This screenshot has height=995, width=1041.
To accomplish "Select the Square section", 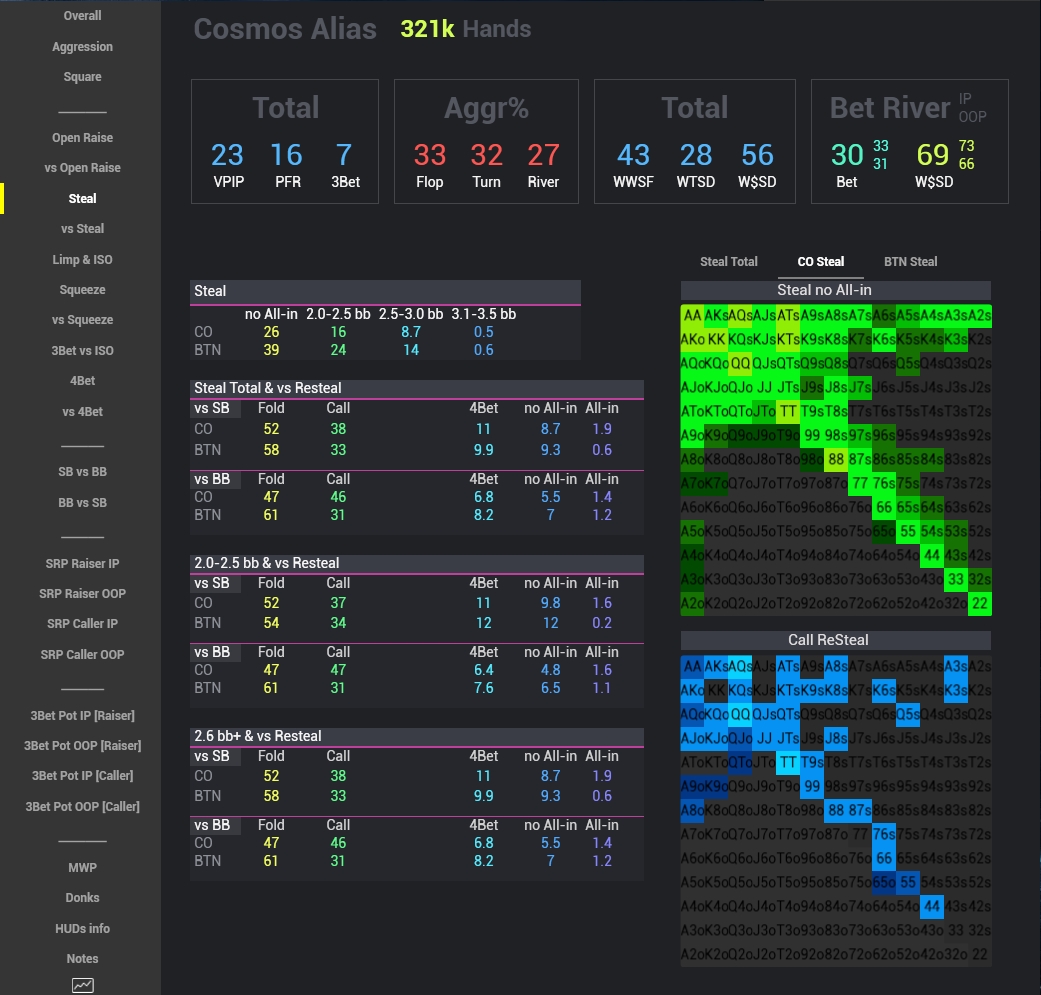I will tap(82, 76).
